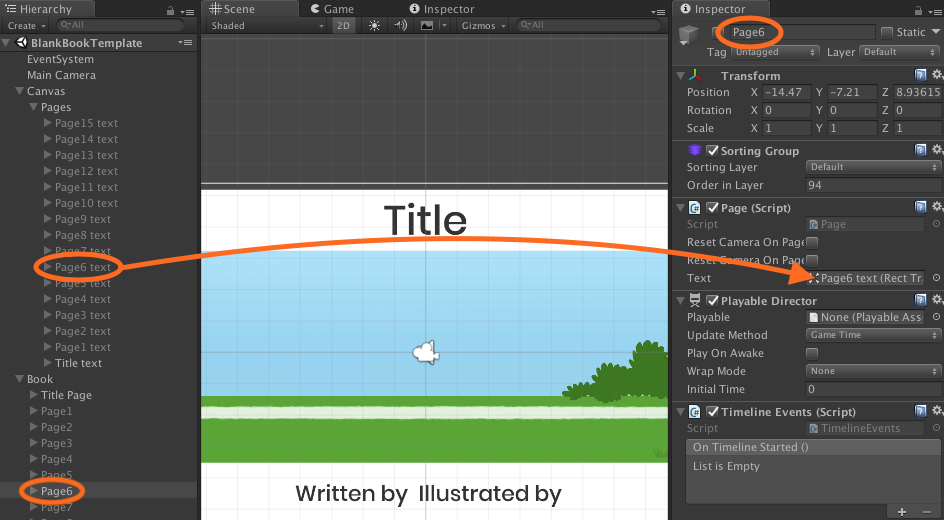Viewport: 944px width, 520px height.
Task: Select Main Camera in hierarchy
Action: [61, 75]
